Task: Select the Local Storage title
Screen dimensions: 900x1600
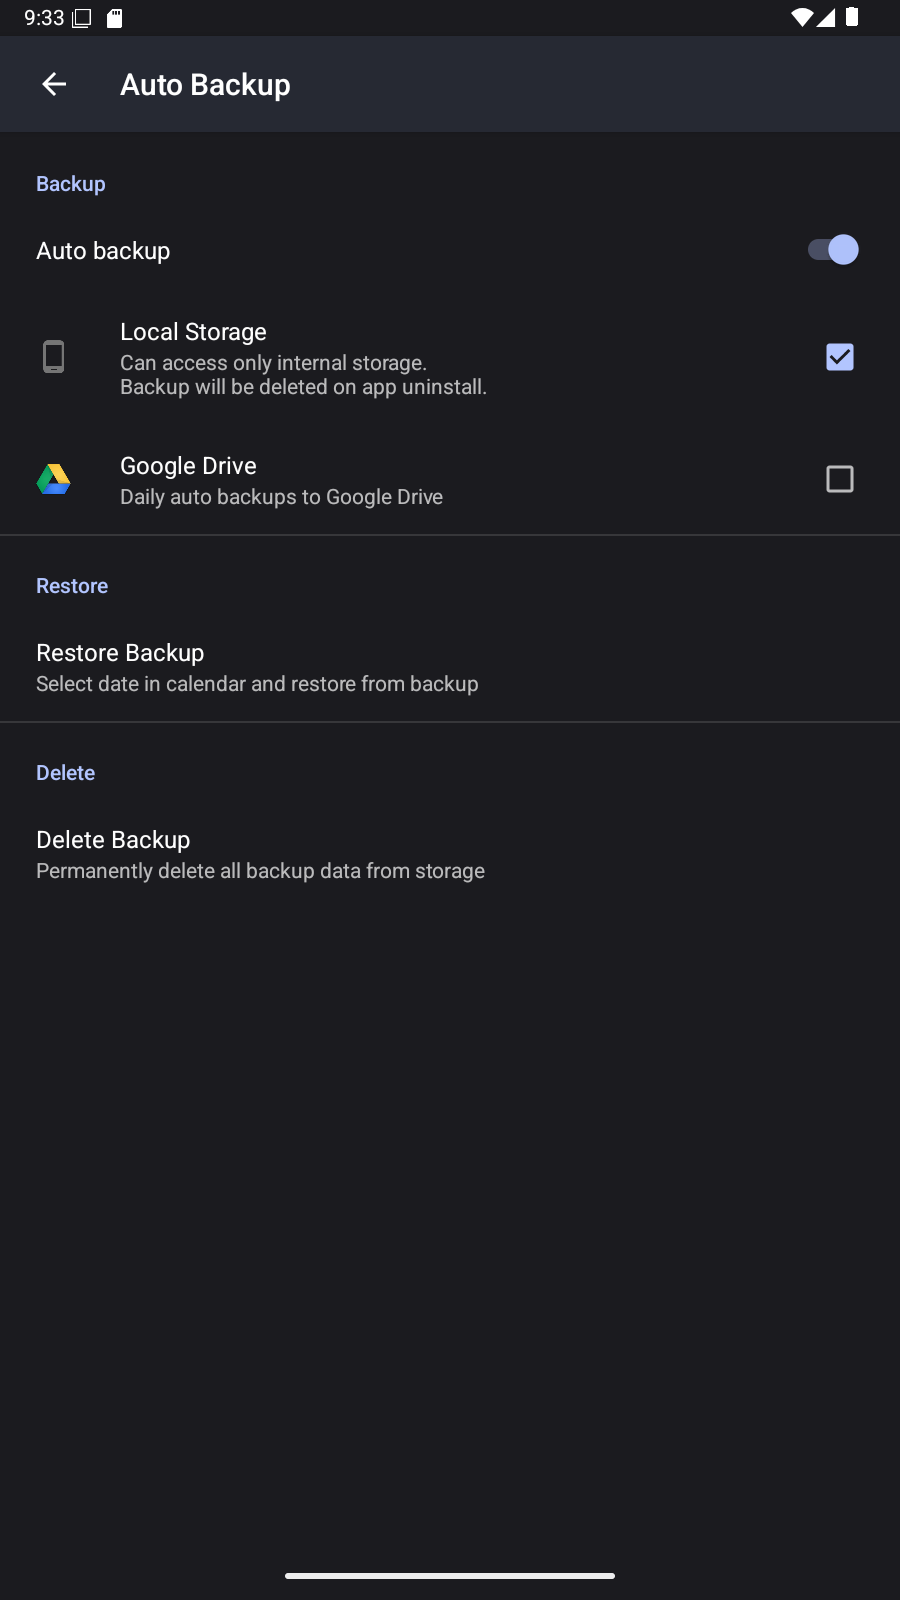Action: click(x=193, y=332)
